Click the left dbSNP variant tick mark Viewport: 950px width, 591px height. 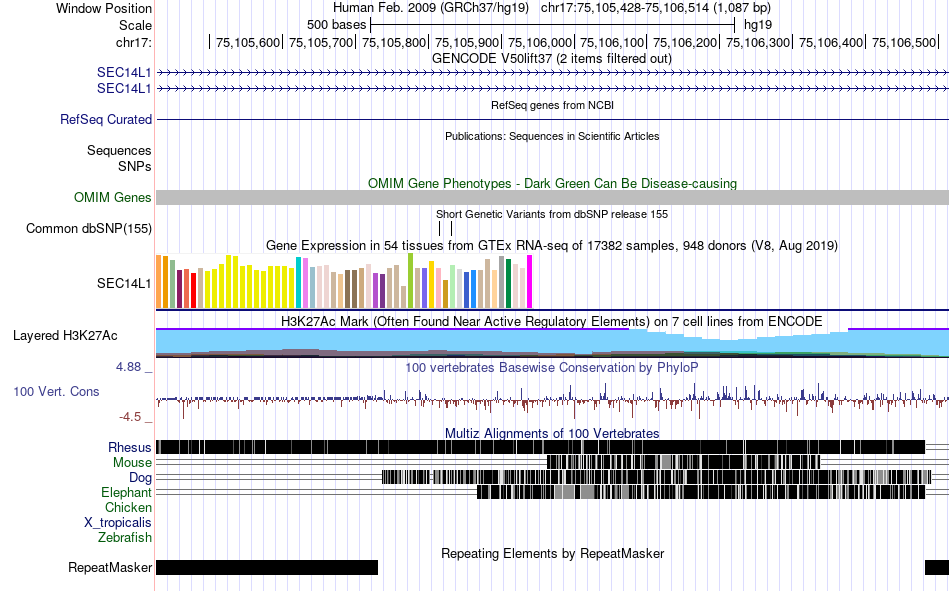(440, 229)
